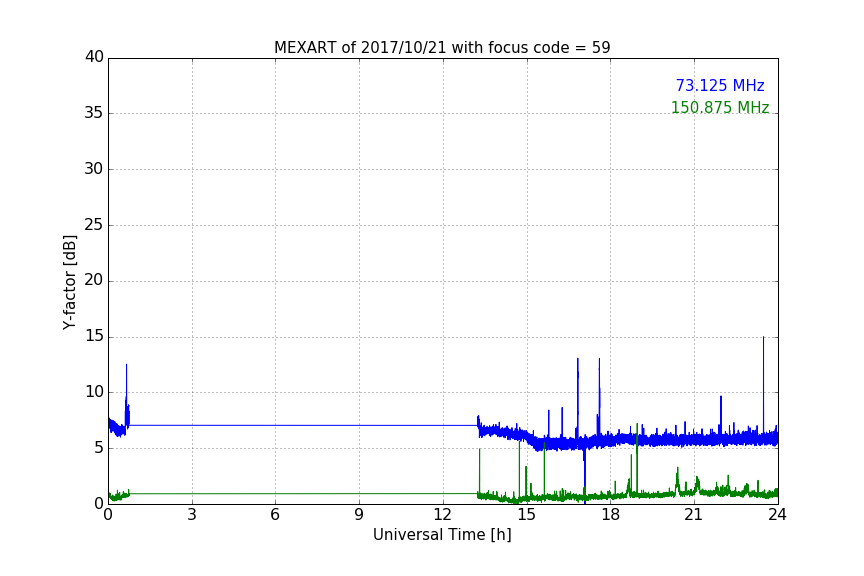Click the x-axis tick label '18'

pyautogui.click(x=611, y=515)
